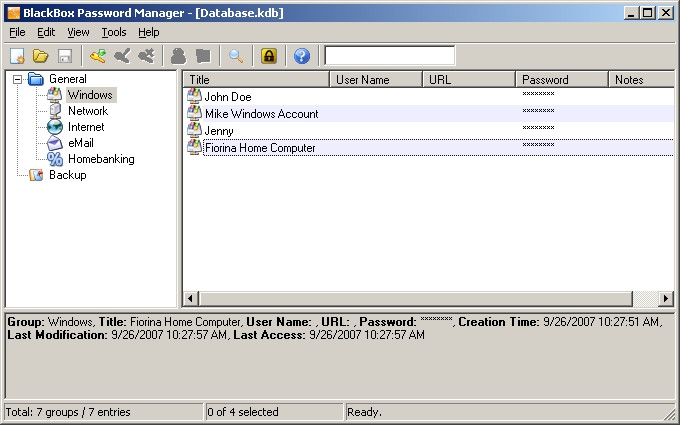The width and height of the screenshot is (680, 425).
Task: Click the grayed copy password clipboard icon
Action: (x=203, y=56)
